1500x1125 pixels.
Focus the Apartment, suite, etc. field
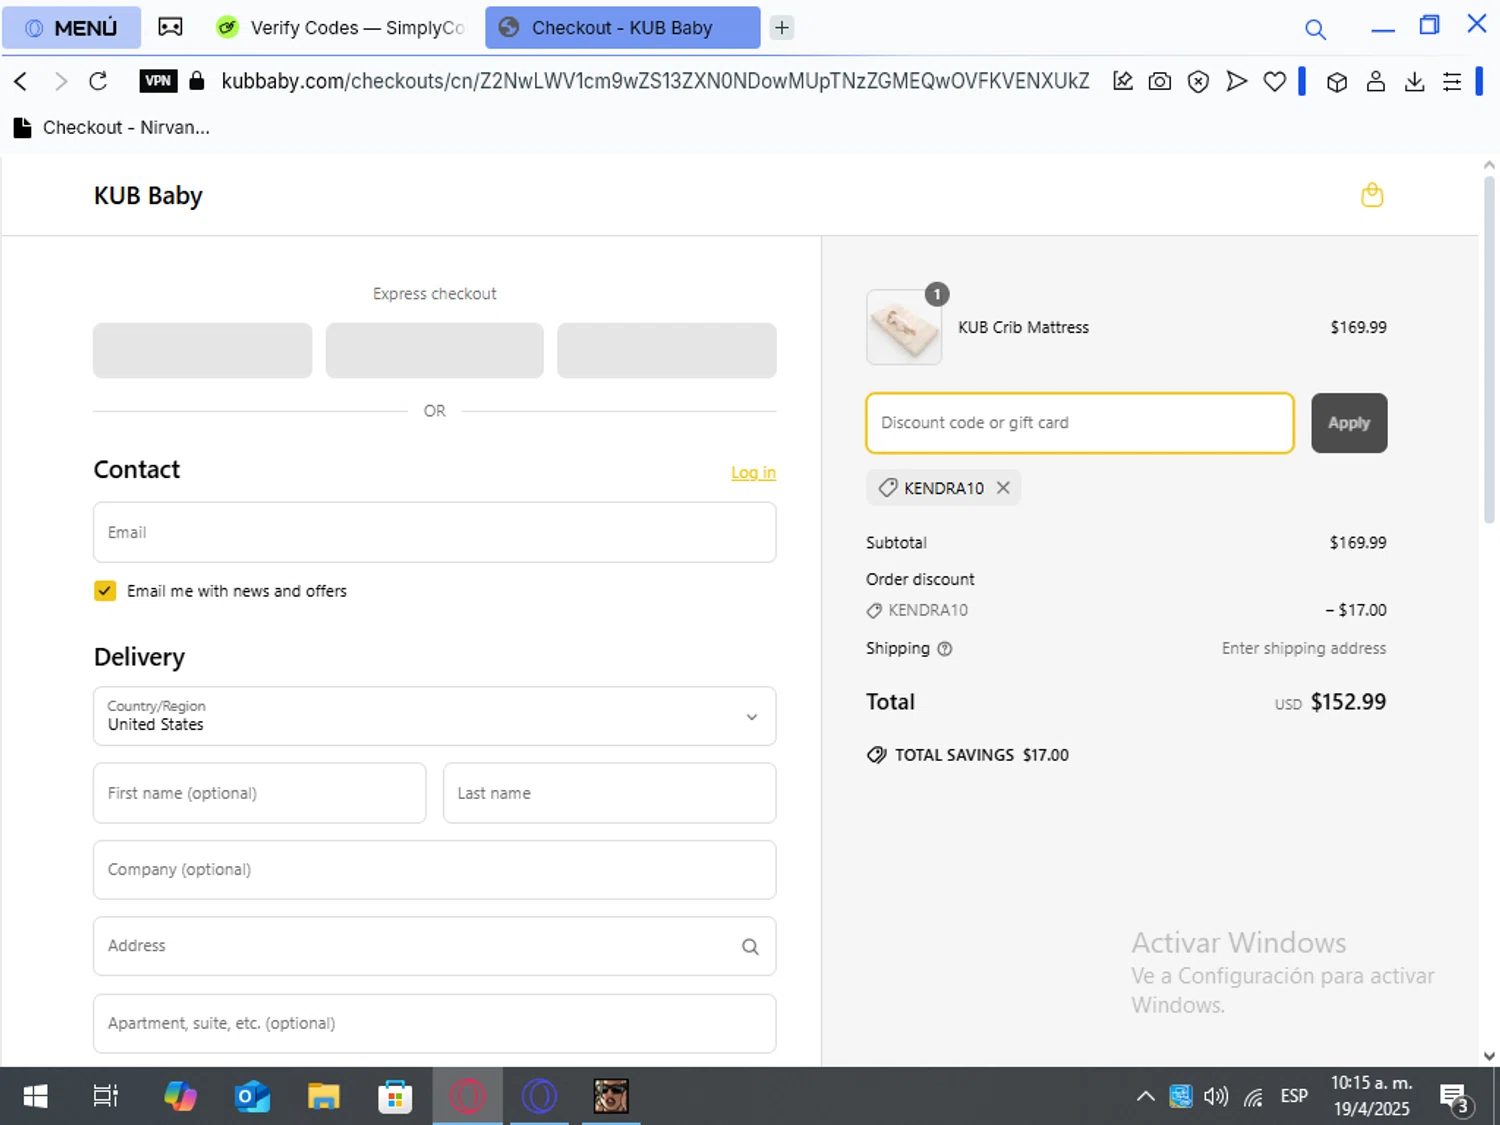pos(434,1023)
